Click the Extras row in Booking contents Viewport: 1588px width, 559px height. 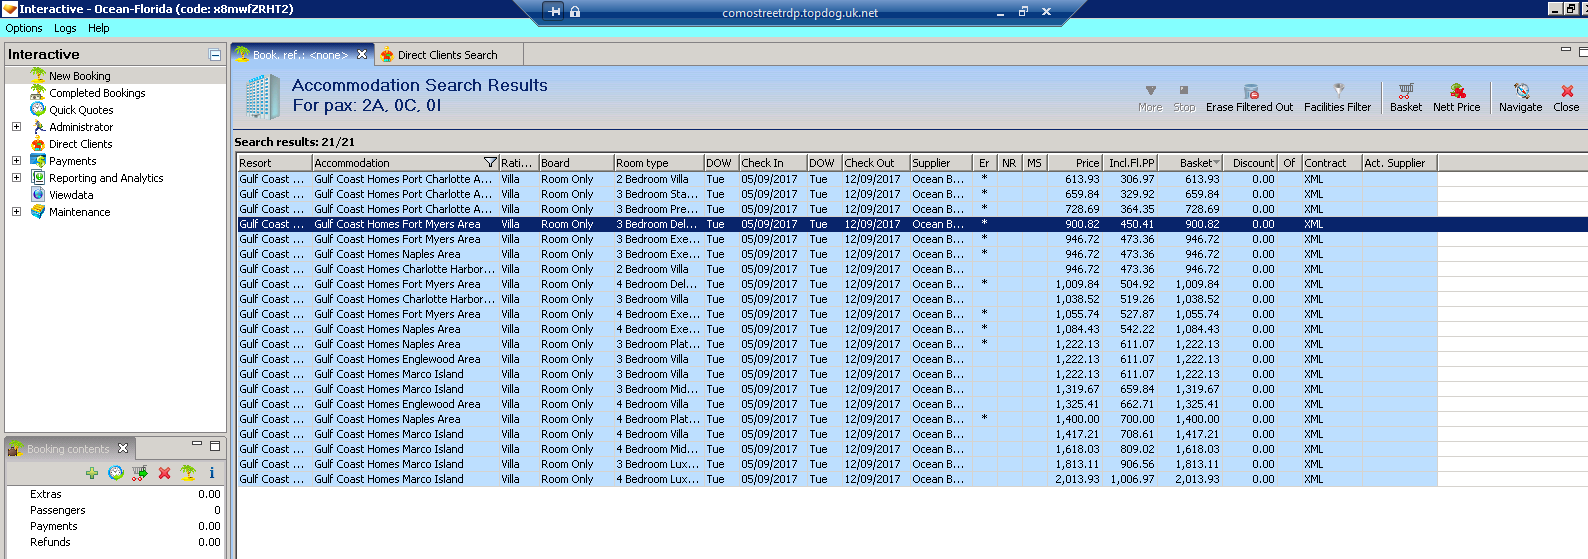point(116,494)
